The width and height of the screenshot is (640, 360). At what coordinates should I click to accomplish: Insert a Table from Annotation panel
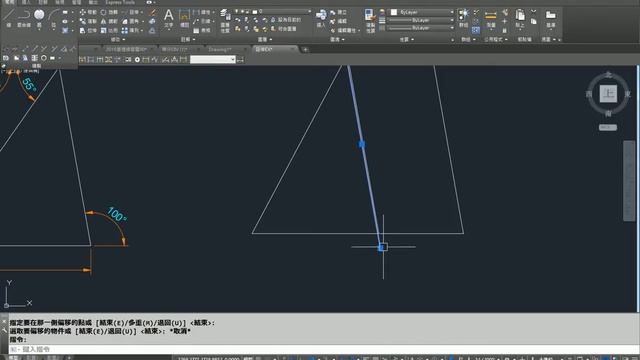click(x=202, y=30)
